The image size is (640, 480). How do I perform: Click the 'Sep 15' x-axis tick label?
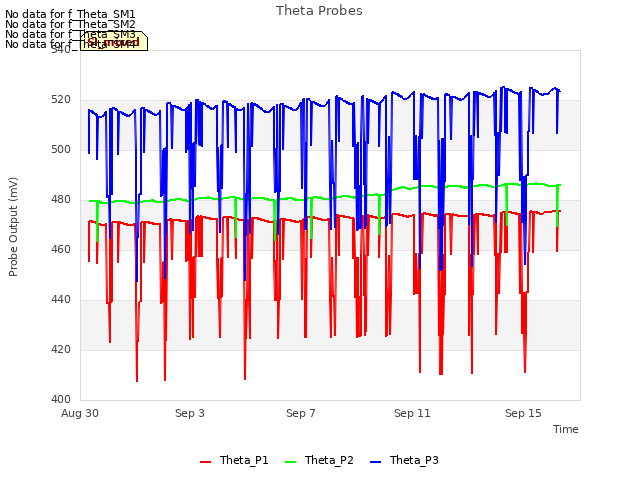pyautogui.click(x=523, y=413)
